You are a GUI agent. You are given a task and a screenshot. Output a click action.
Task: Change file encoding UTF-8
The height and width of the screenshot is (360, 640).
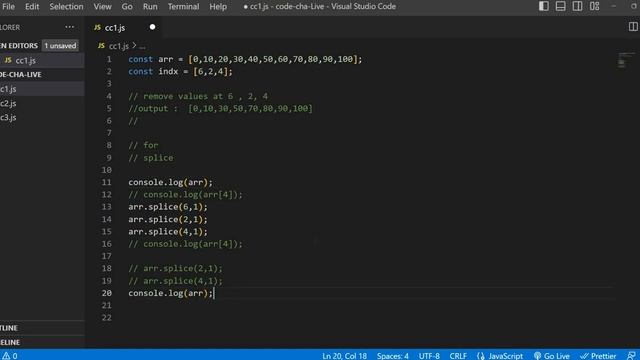coord(429,356)
